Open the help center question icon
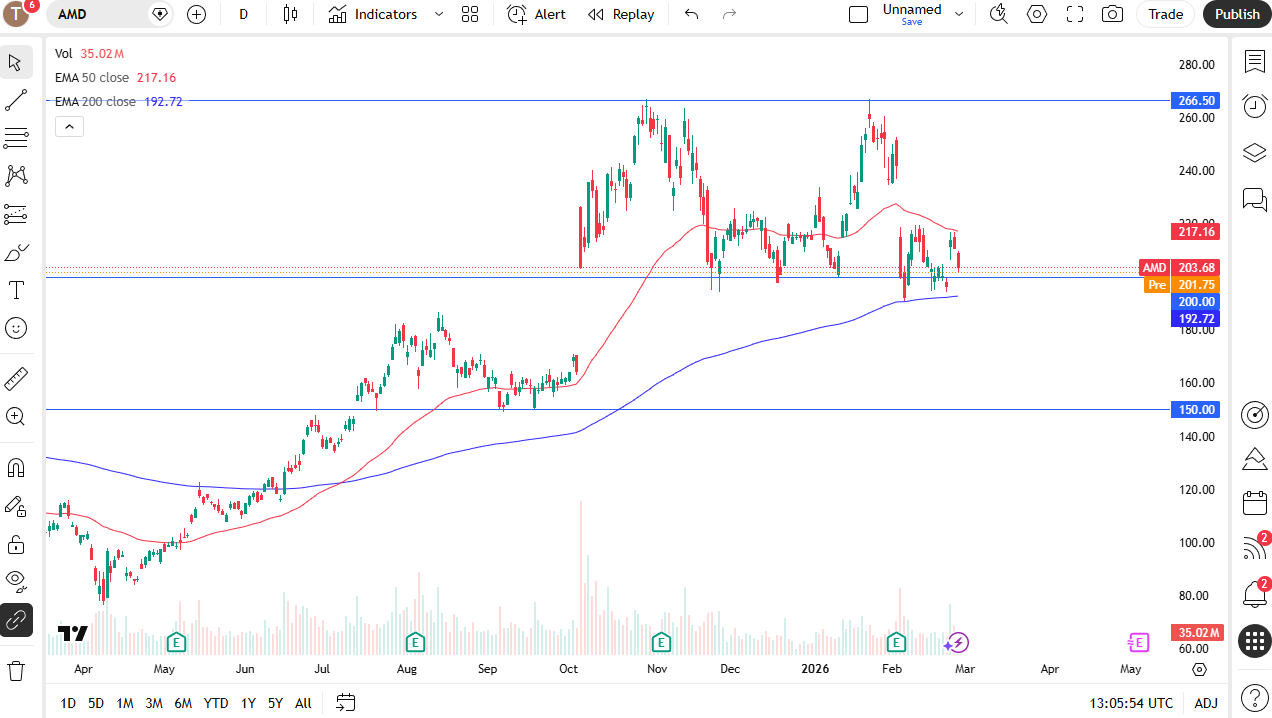 [1254, 696]
